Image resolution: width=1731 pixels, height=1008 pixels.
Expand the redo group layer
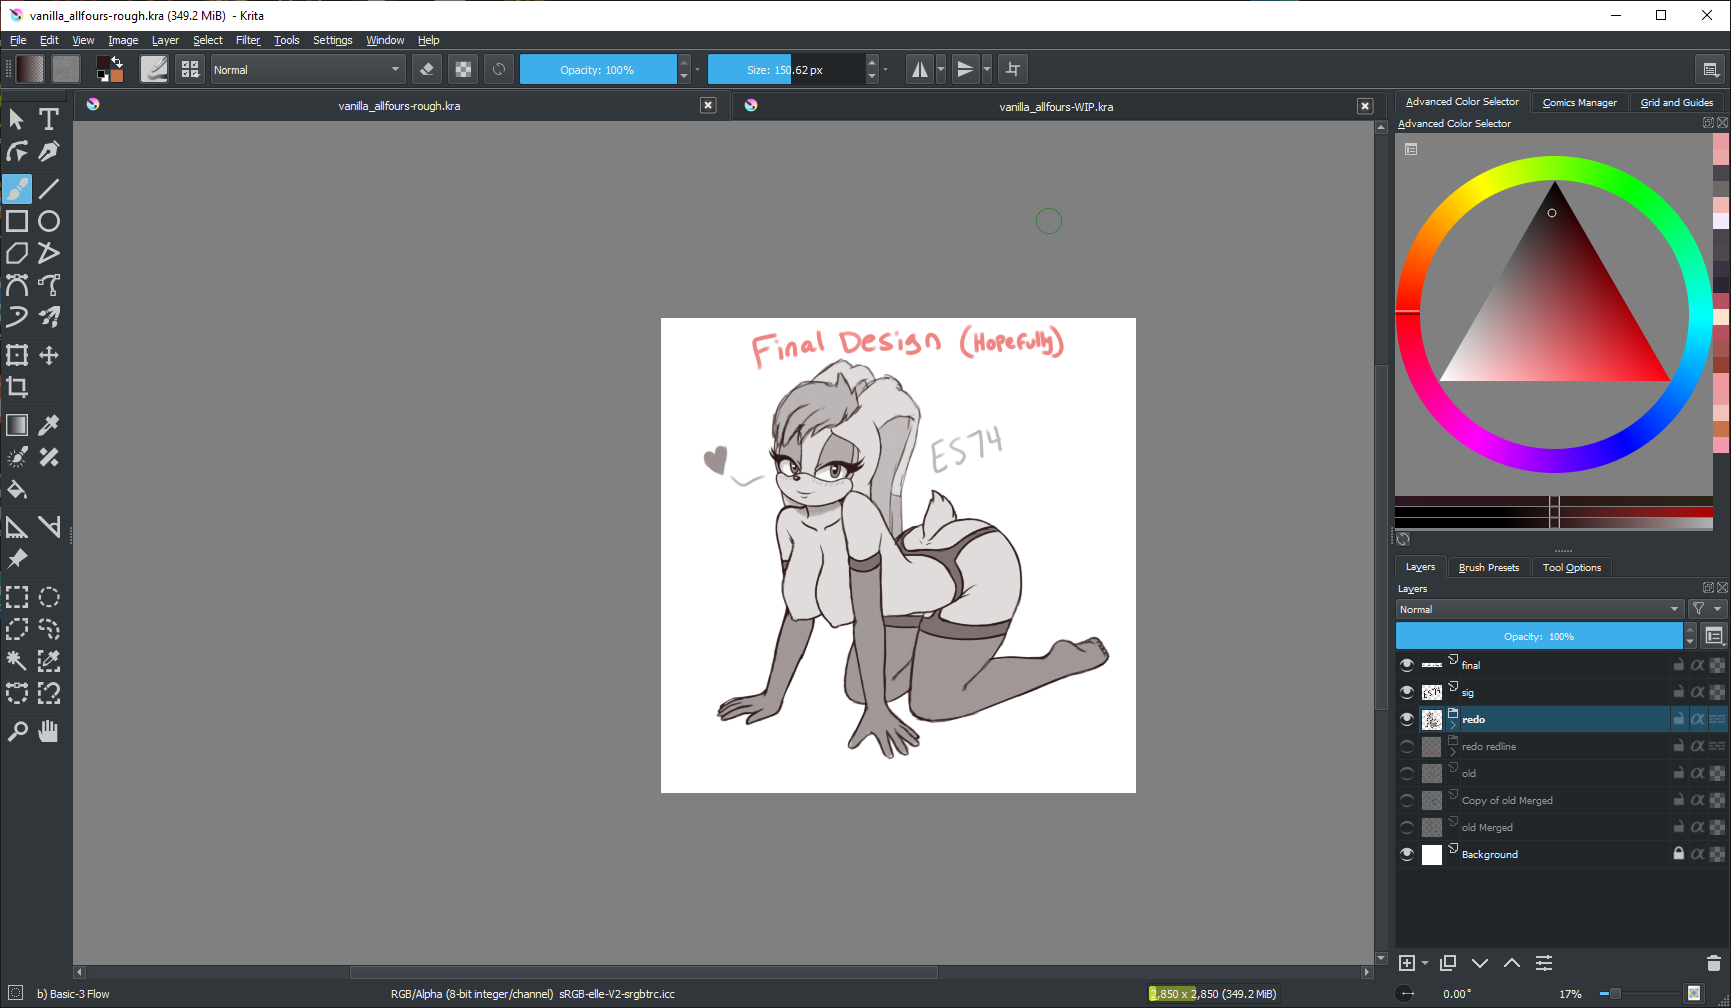coord(1453,725)
